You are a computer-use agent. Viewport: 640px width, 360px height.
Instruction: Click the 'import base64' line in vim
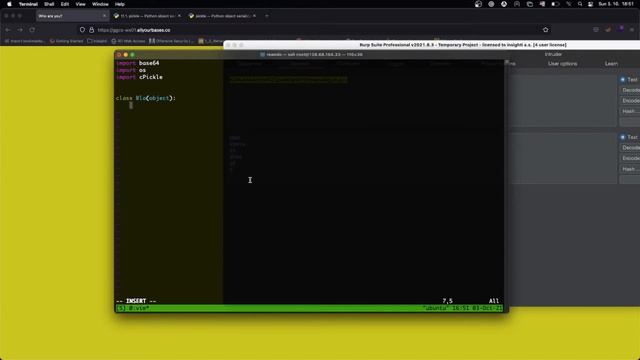[x=138, y=63]
